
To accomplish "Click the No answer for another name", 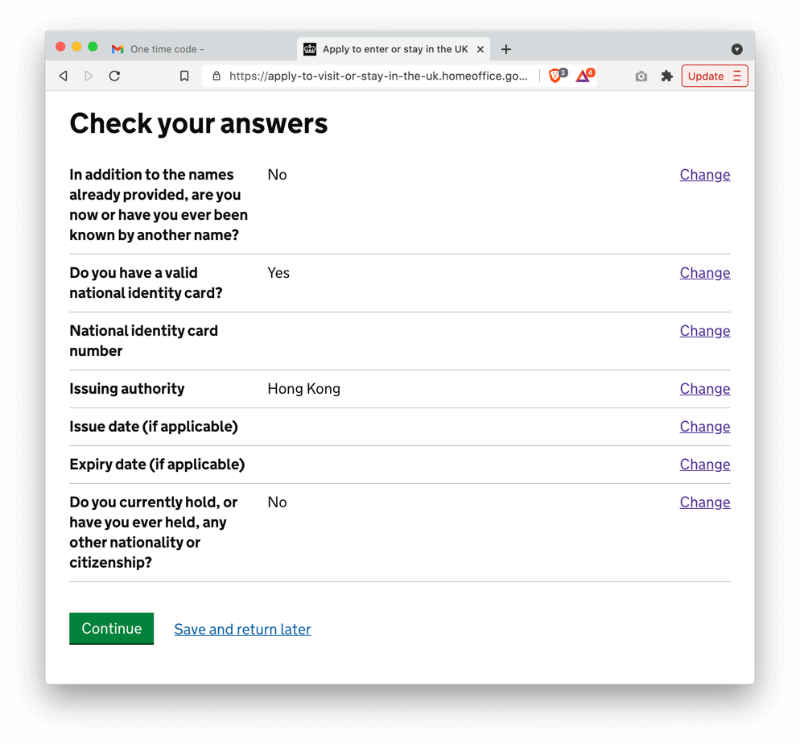I will click(x=278, y=175).
